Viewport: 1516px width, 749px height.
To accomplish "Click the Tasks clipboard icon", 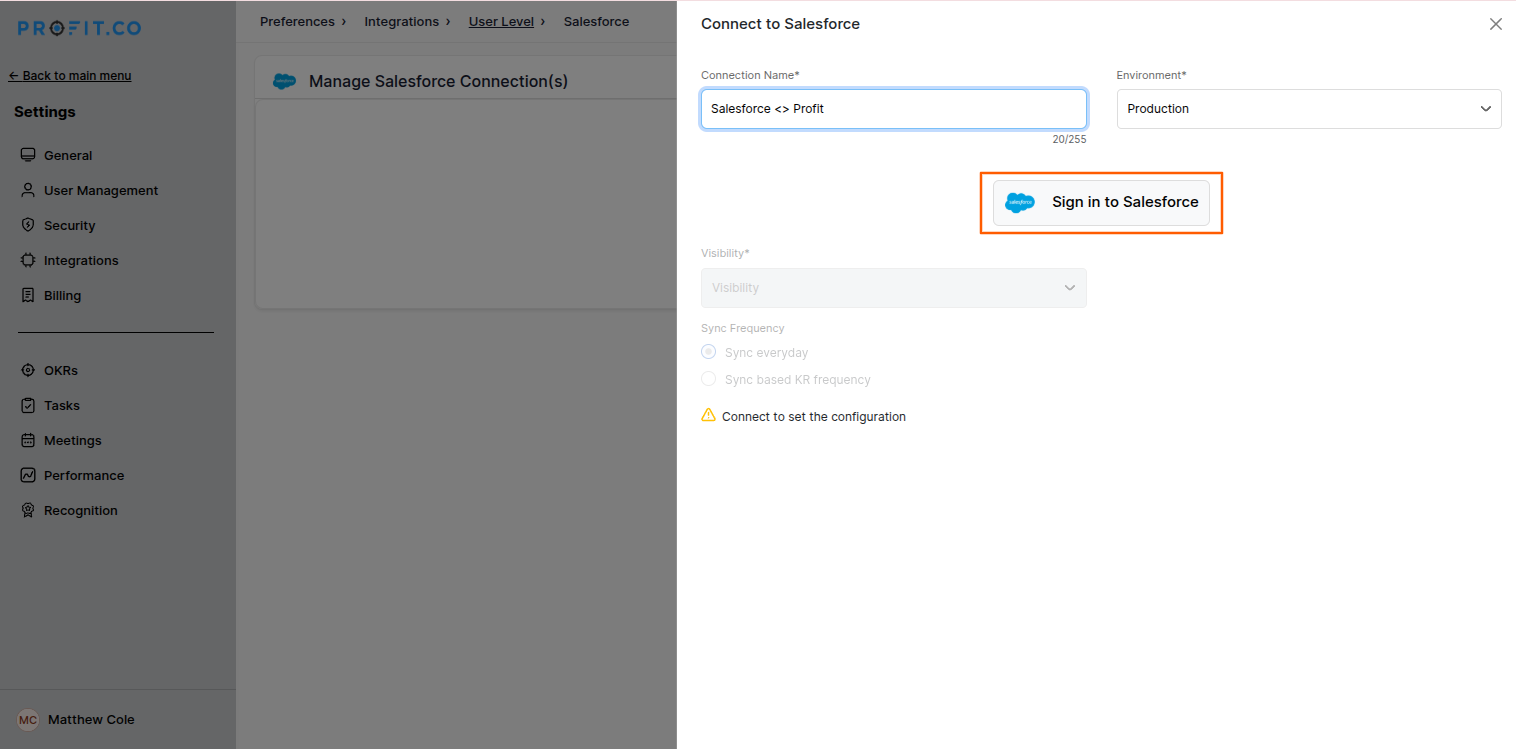I will (28, 405).
